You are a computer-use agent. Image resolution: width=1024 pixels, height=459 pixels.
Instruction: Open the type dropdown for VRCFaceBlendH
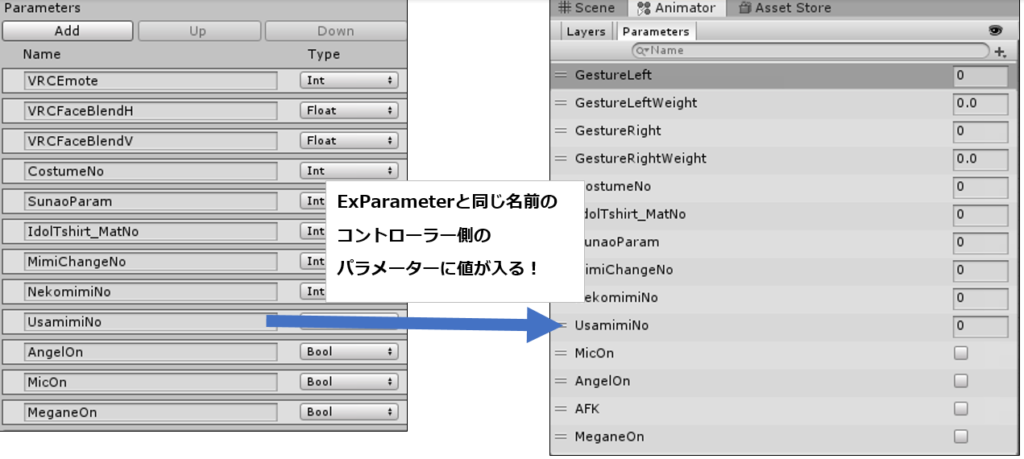tap(349, 111)
